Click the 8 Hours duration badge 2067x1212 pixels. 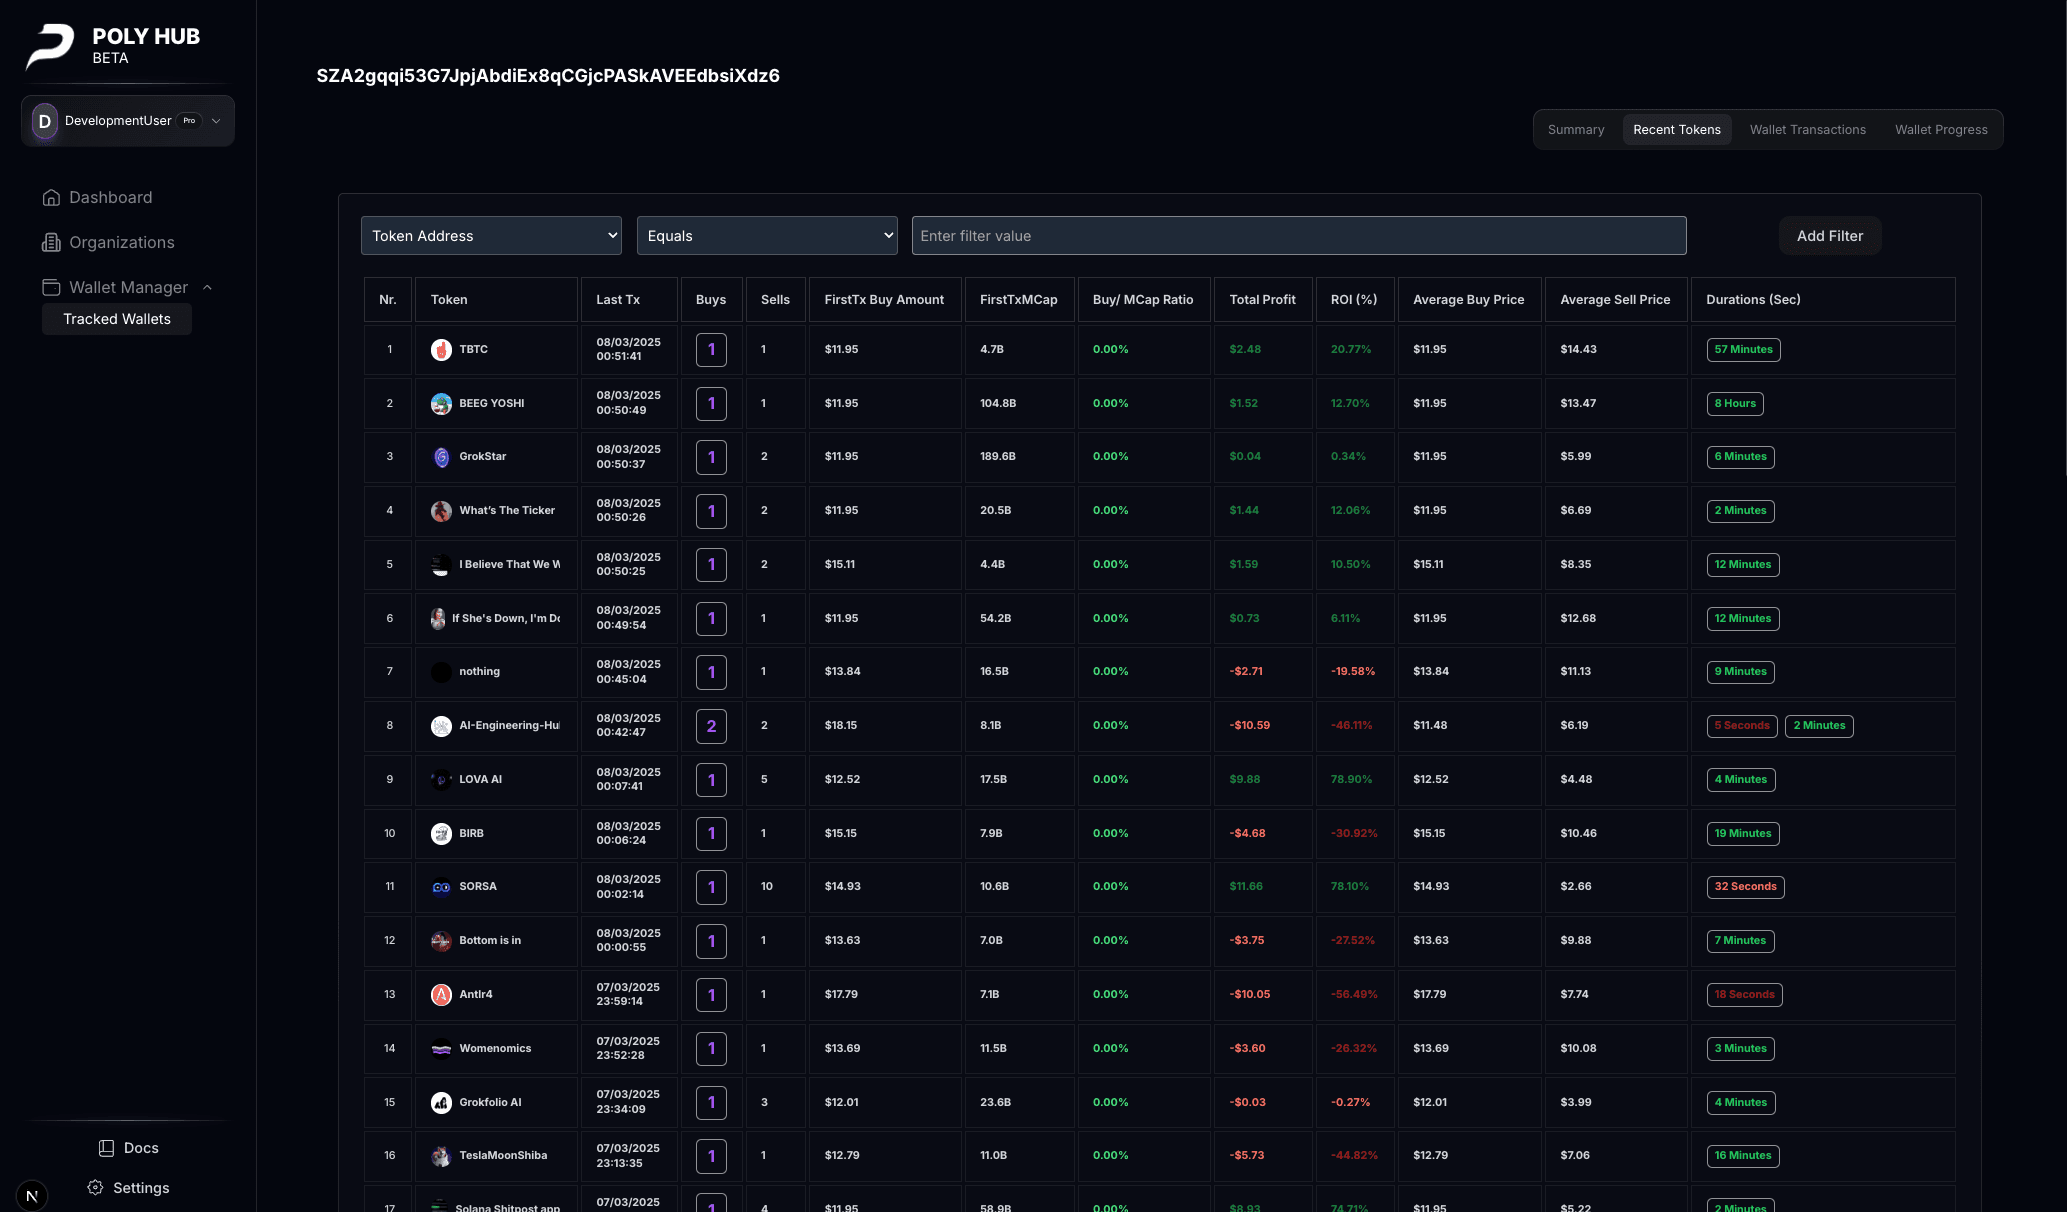click(x=1735, y=403)
